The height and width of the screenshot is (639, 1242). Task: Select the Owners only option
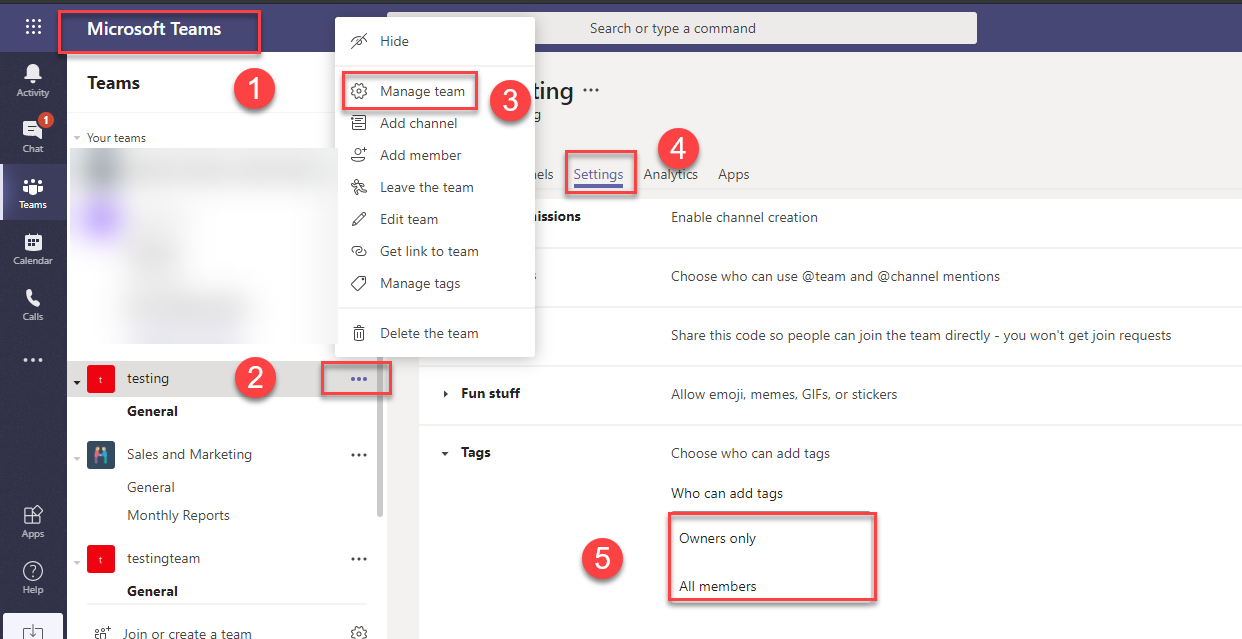click(x=718, y=538)
